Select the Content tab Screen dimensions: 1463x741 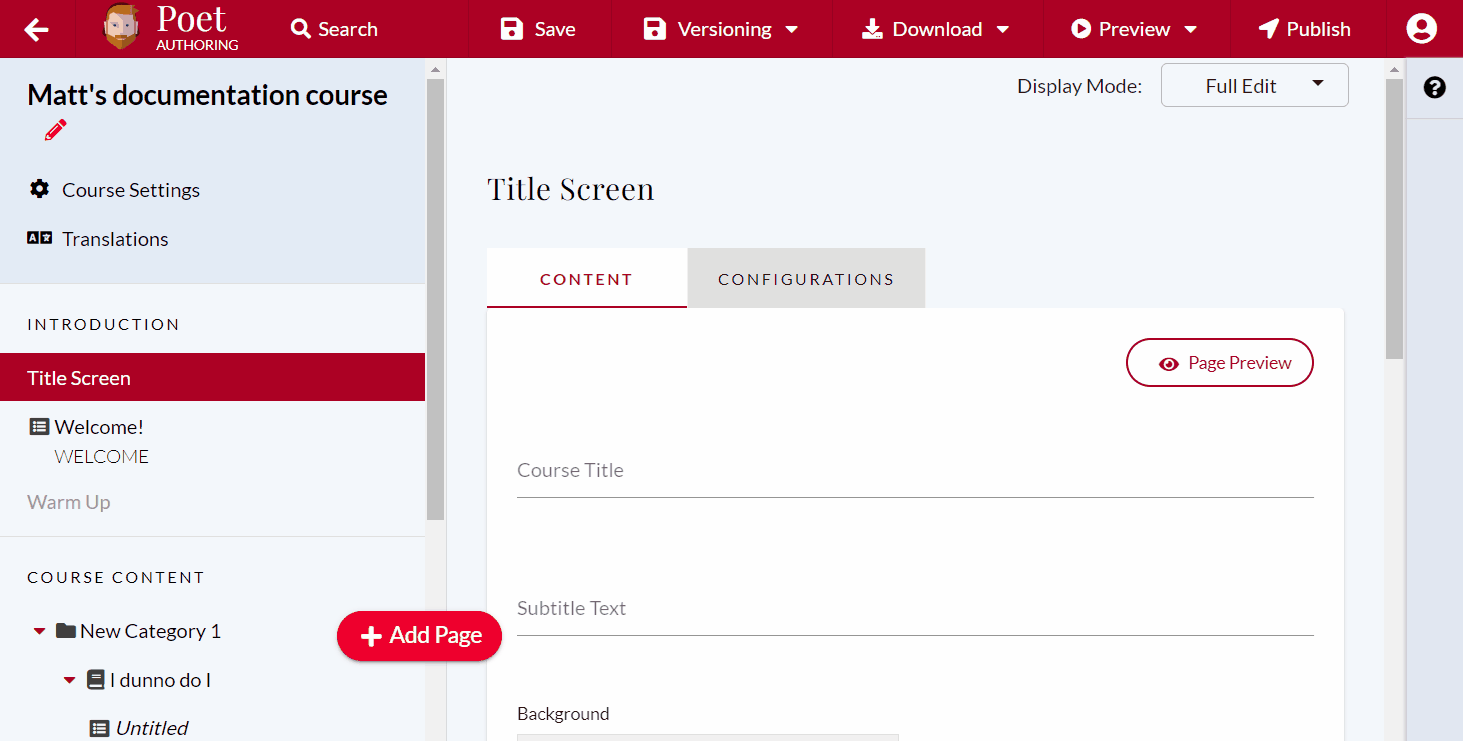(585, 278)
